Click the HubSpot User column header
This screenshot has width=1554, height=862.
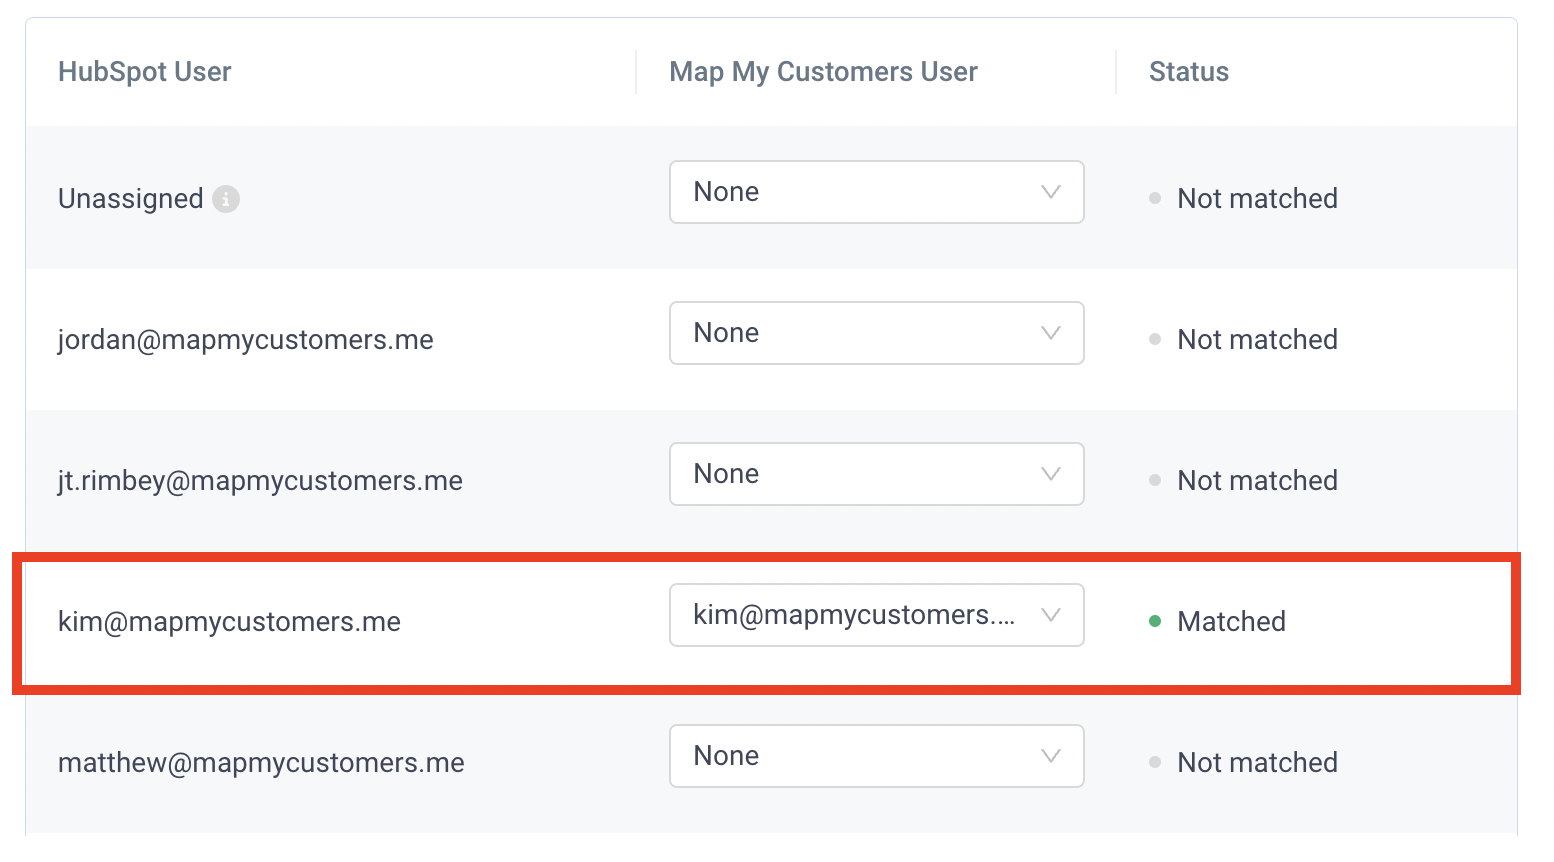pos(145,72)
